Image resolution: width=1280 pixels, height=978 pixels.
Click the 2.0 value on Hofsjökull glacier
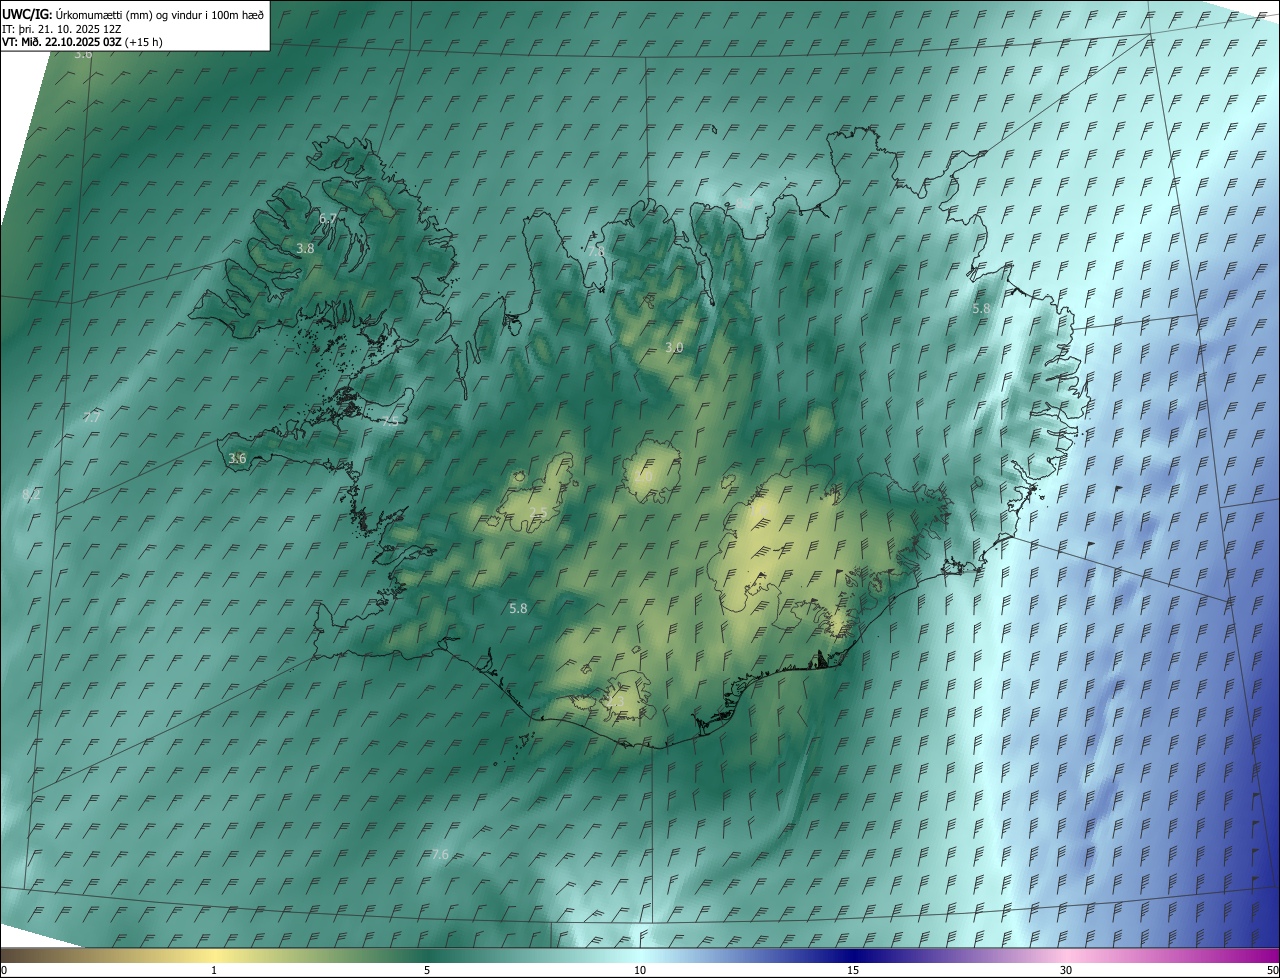click(643, 477)
